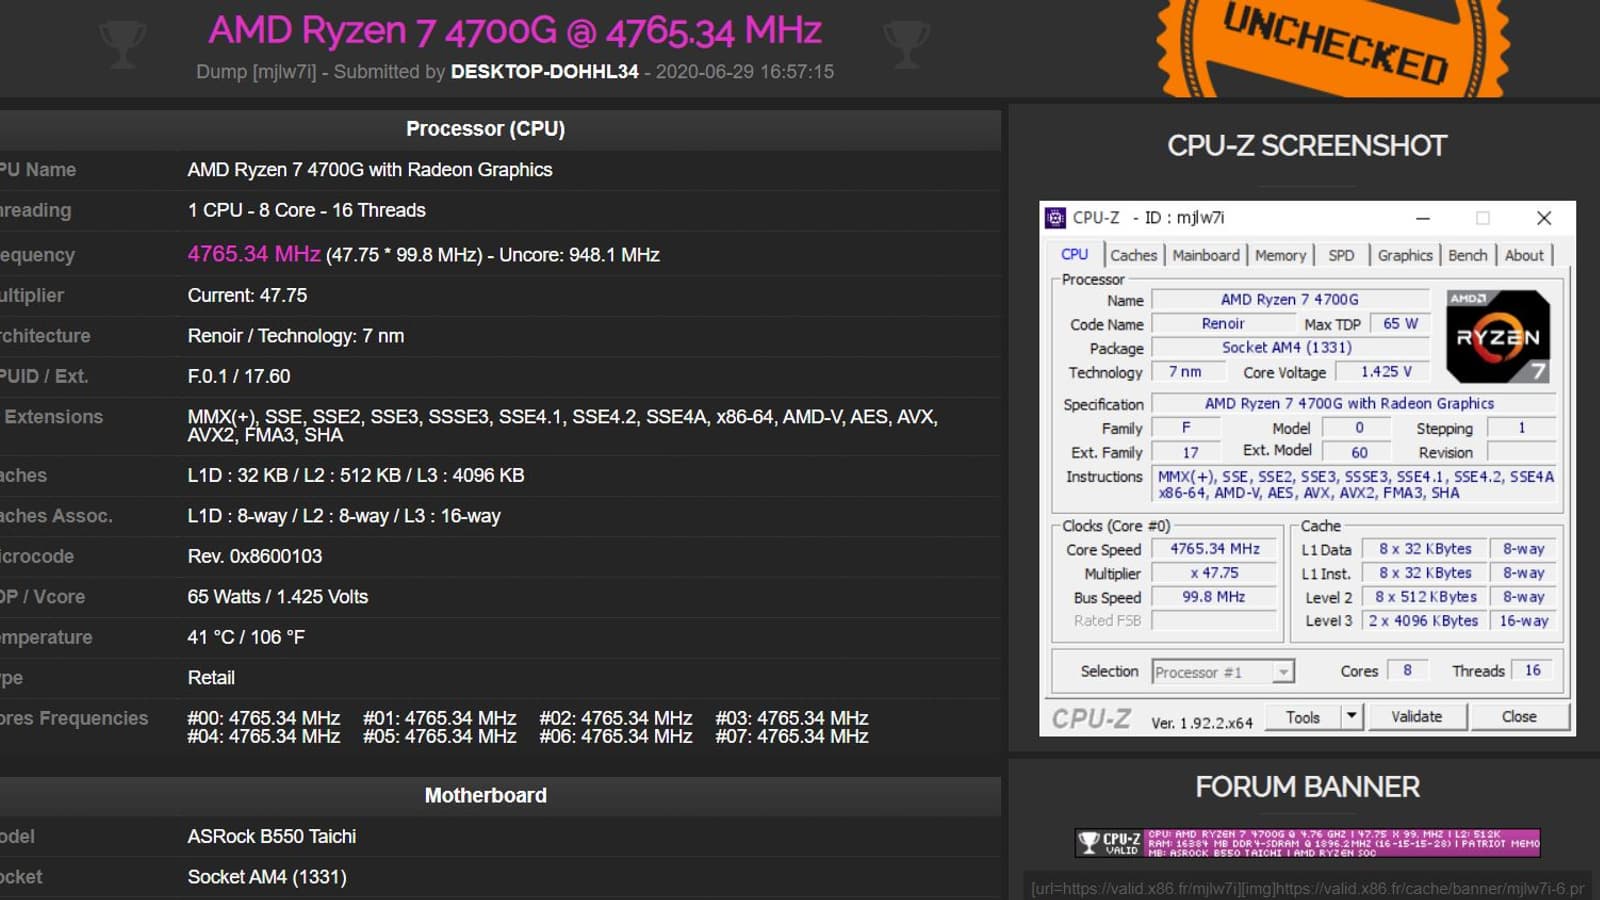The image size is (1600, 900).
Task: Click the DESKTOP-DOHHL34 submitter name
Action: [x=544, y=72]
